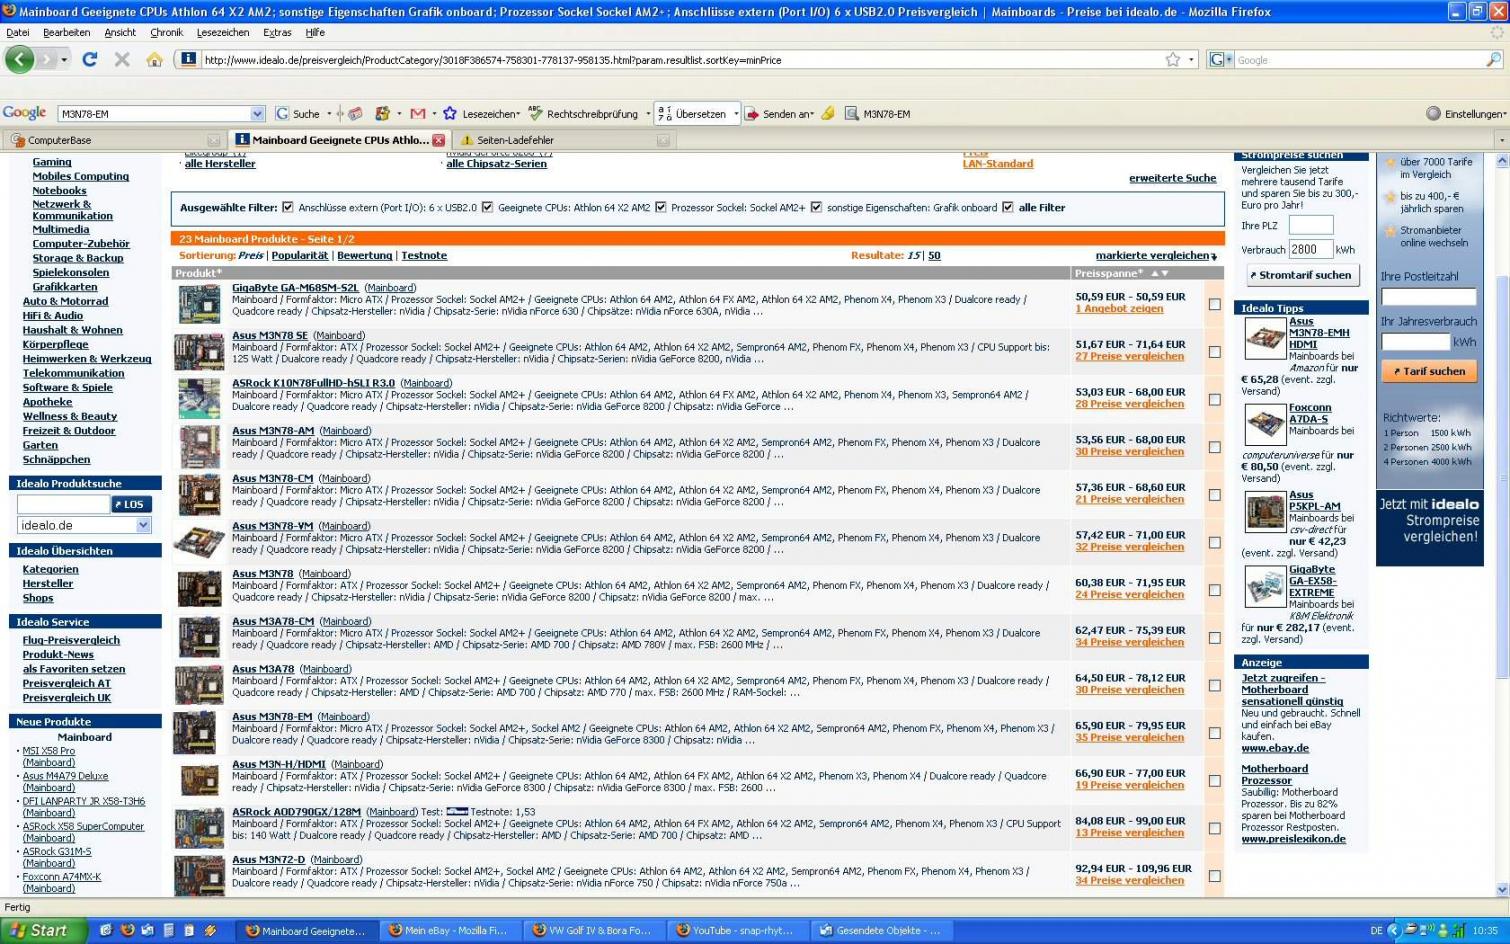Click the LOS button in Produktsuche
The height and width of the screenshot is (944, 1510).
point(131,504)
